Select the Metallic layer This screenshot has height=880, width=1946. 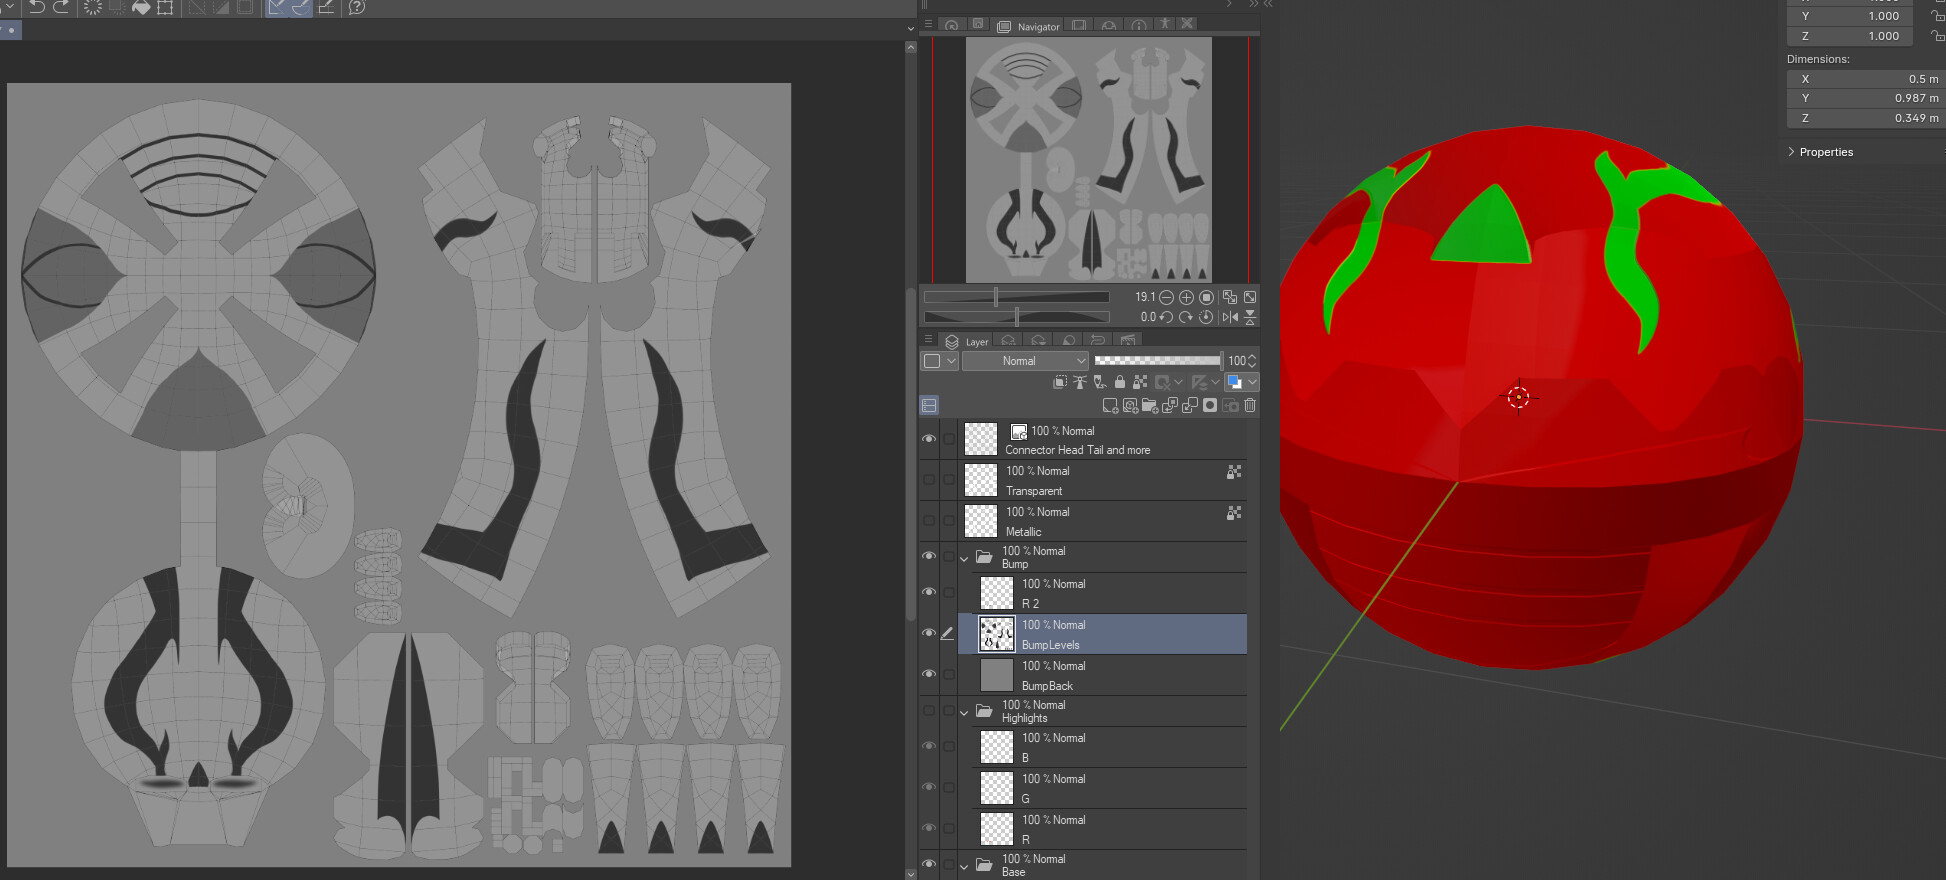click(1103, 521)
